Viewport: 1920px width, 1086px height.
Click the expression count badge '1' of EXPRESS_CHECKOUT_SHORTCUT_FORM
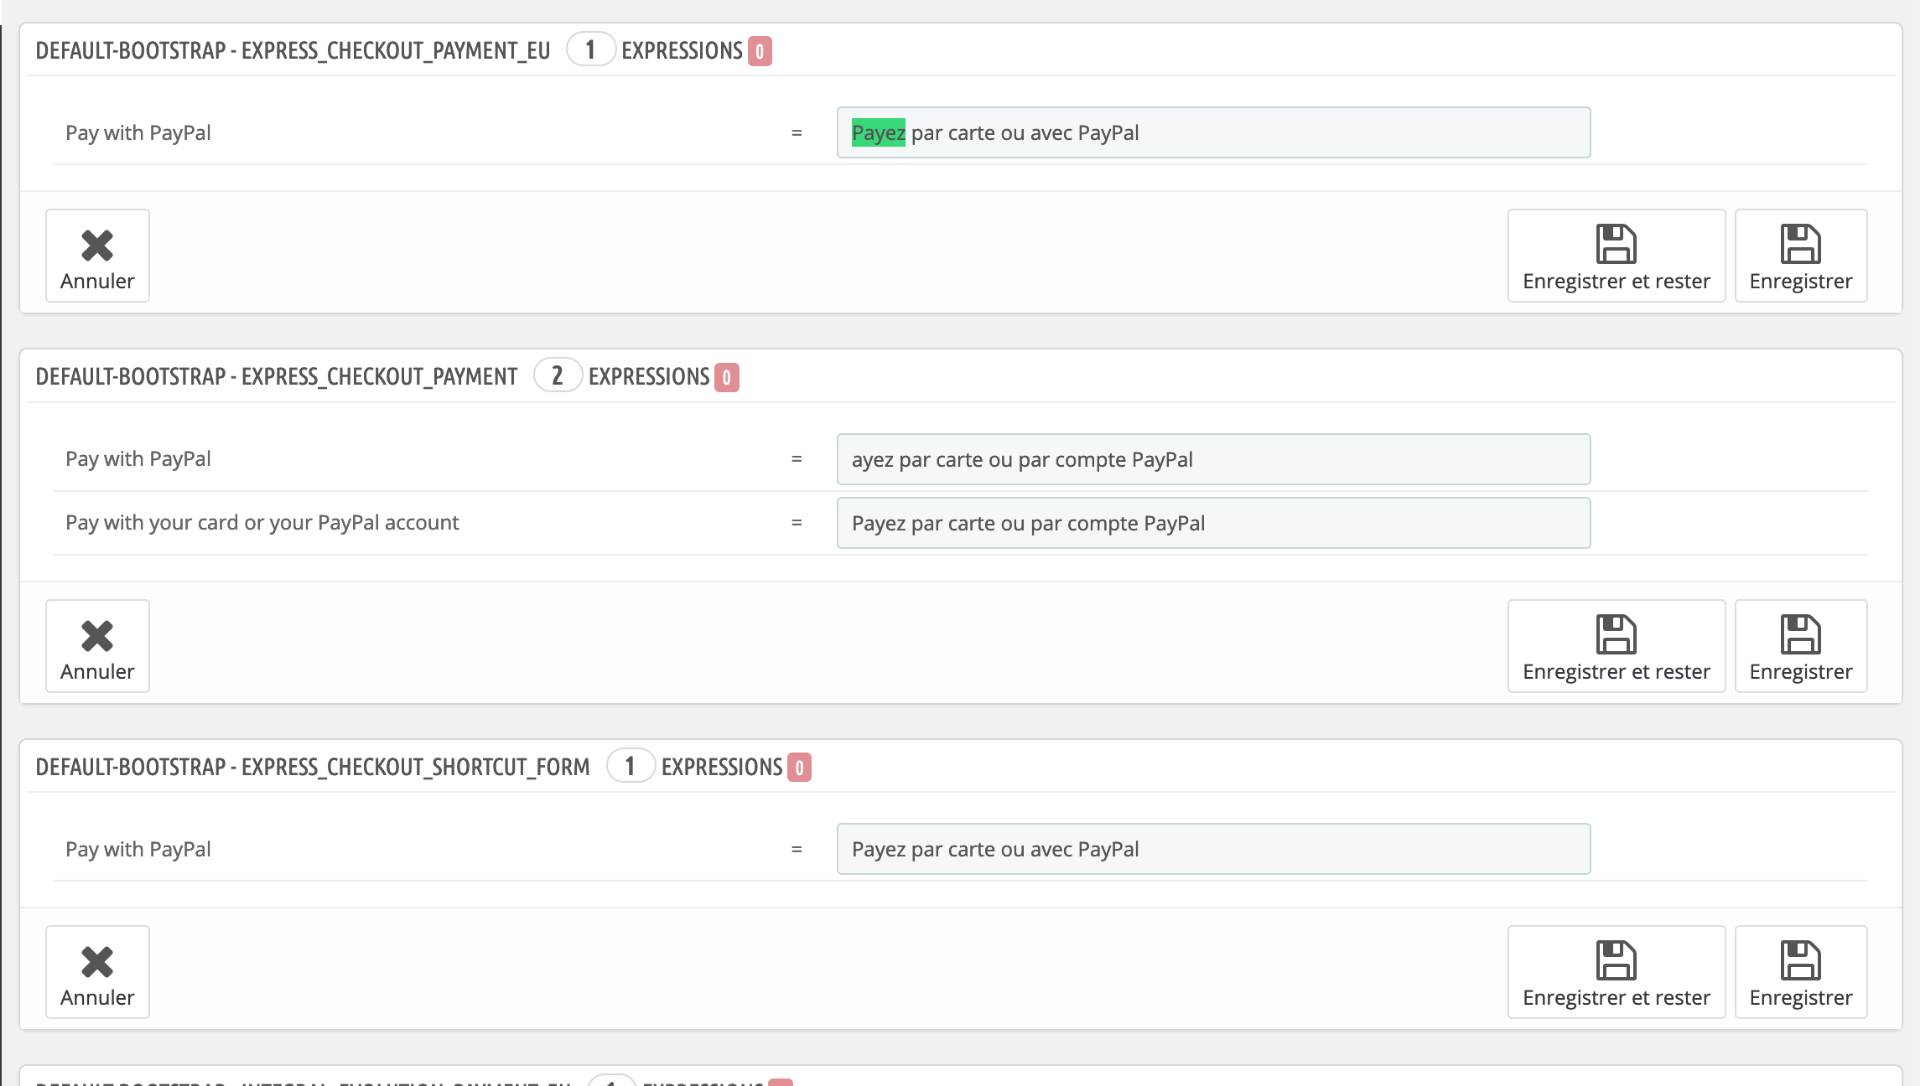[630, 766]
